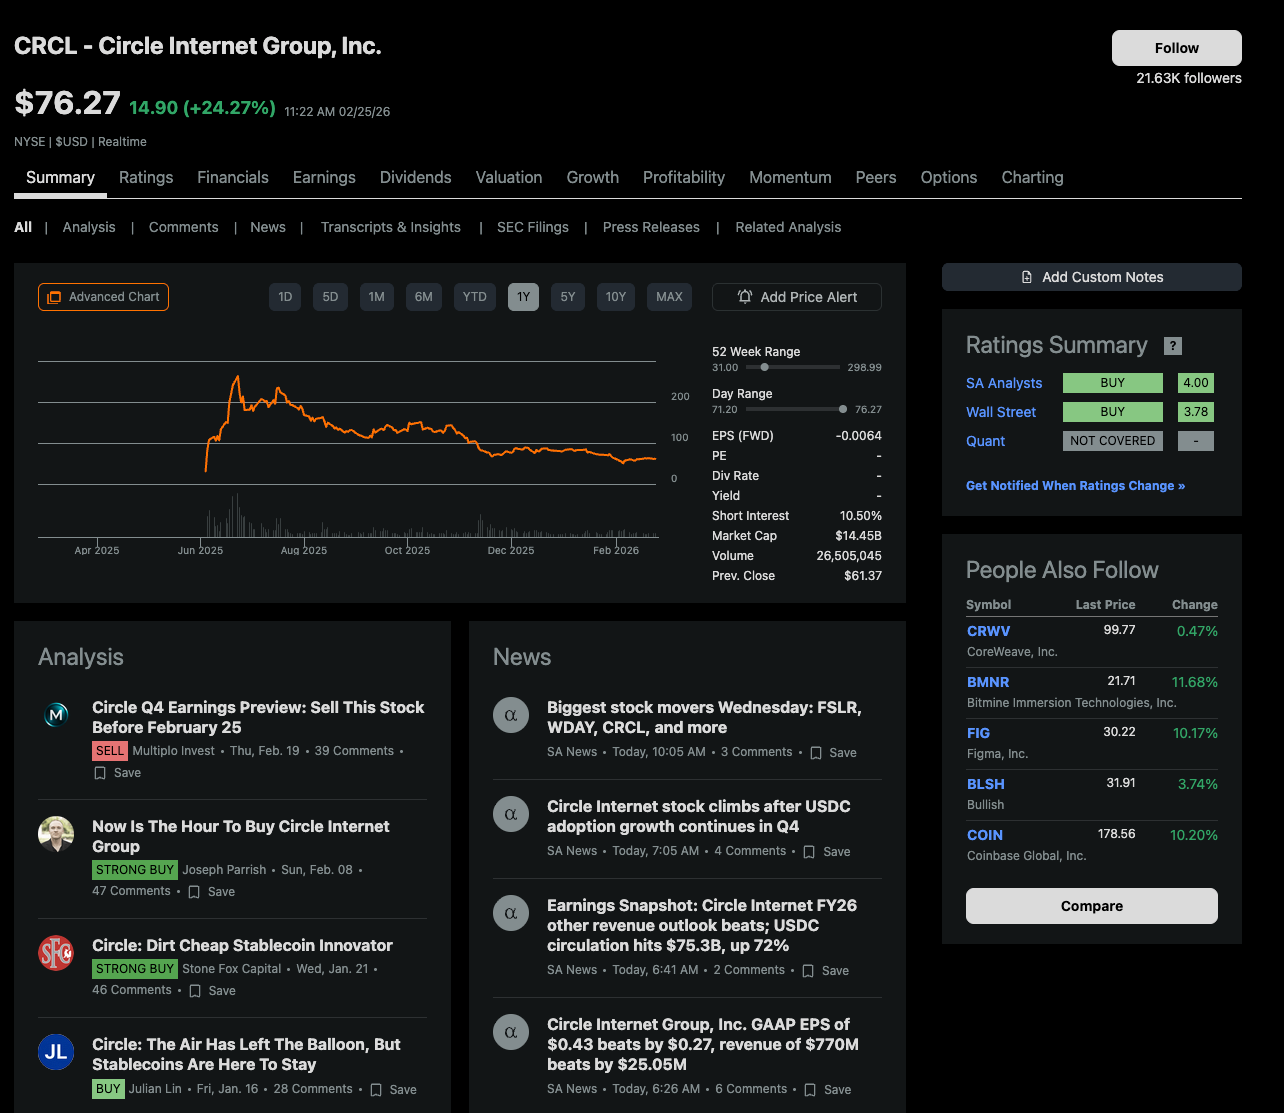Select the 6M chart range
The image size is (1284, 1113).
click(x=424, y=297)
